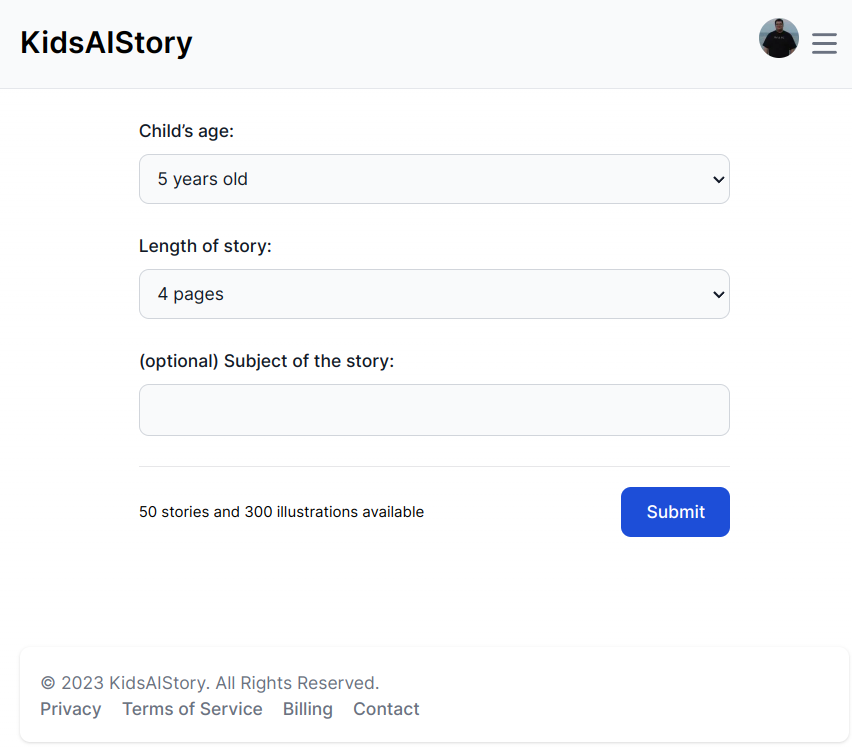
Task: Click the "Child's age:" label
Action: (x=186, y=131)
